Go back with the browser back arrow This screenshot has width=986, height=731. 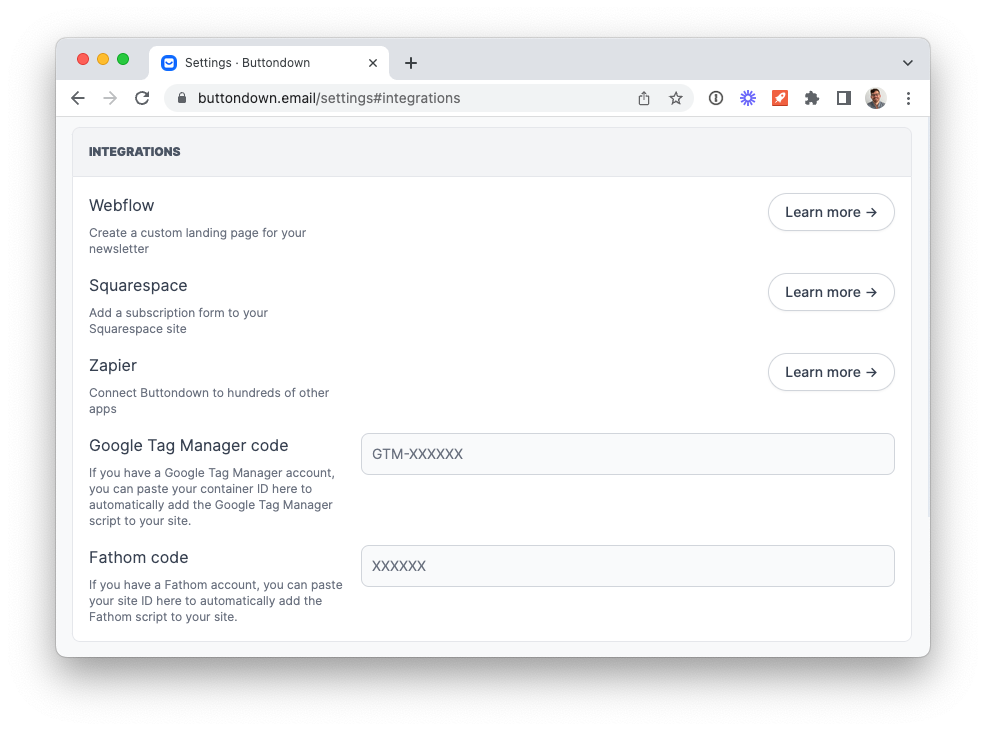[78, 98]
